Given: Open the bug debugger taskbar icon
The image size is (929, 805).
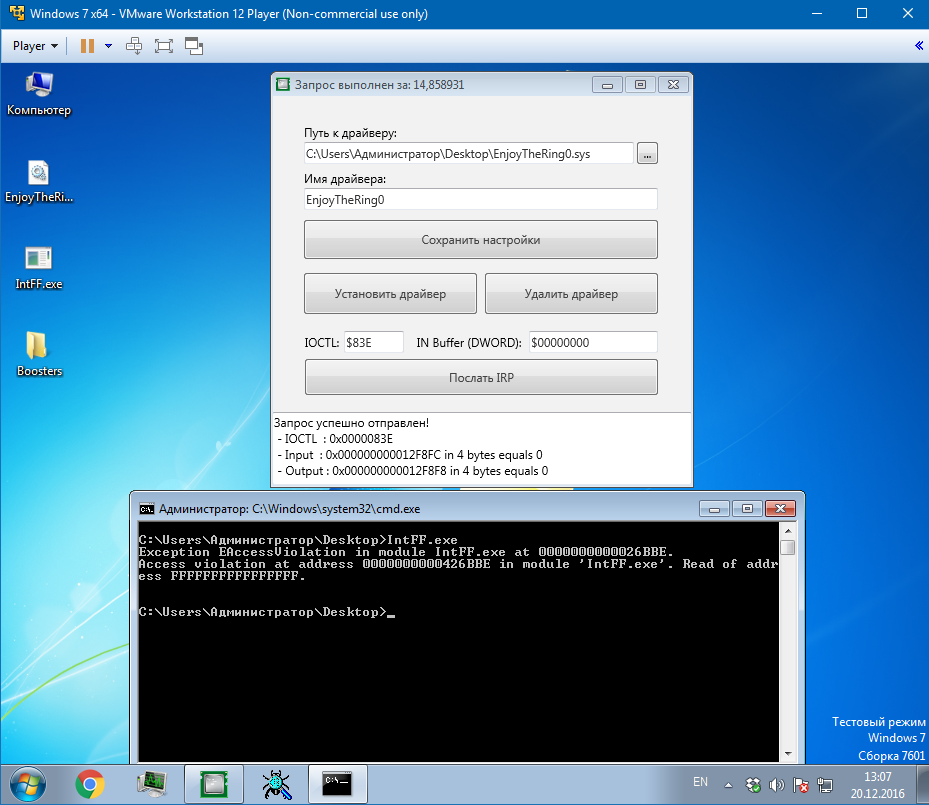Looking at the screenshot, I should click(273, 783).
